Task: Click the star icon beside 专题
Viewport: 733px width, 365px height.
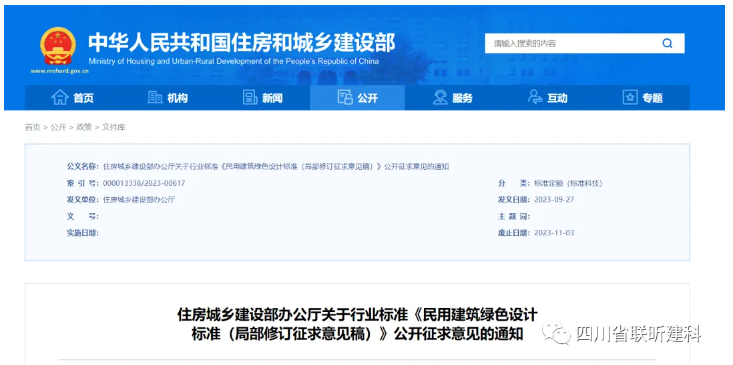Action: pos(630,97)
